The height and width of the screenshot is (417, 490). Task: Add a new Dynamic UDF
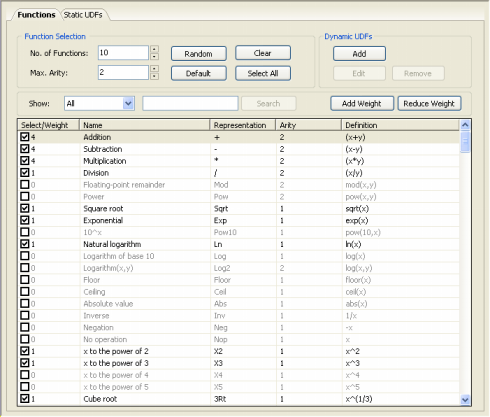[359, 53]
